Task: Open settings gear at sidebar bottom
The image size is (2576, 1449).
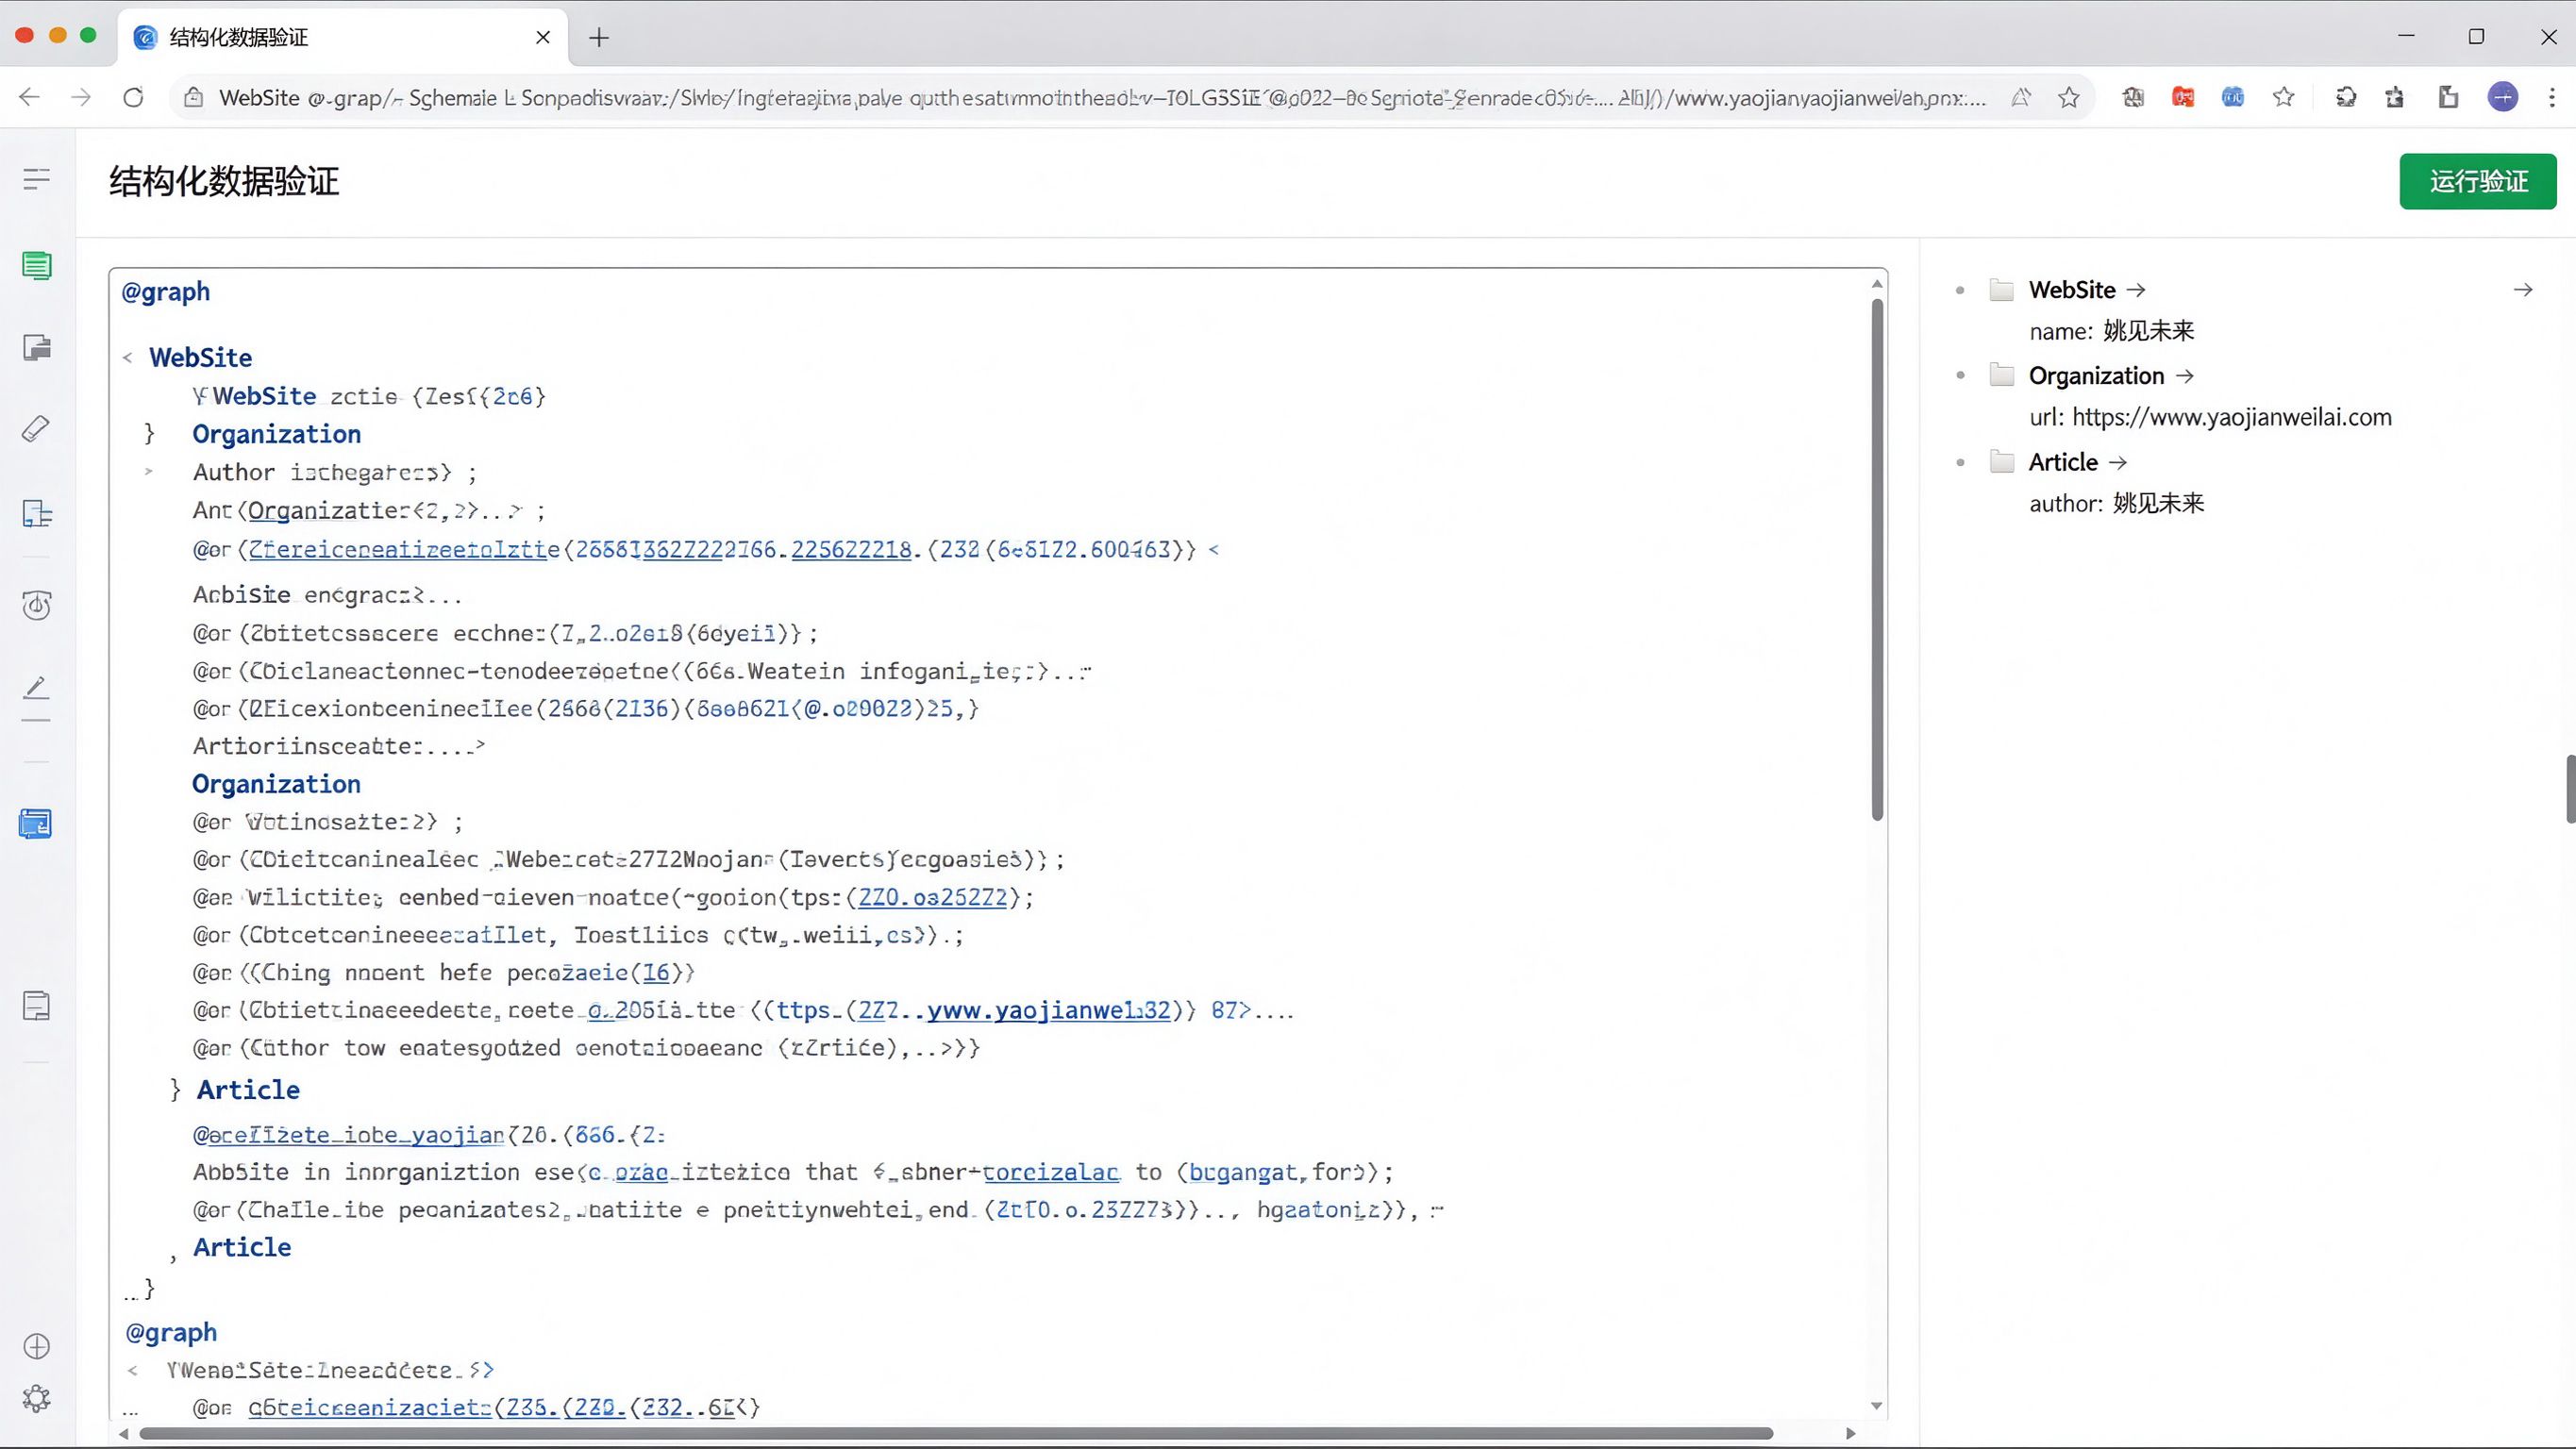Action: (36, 1398)
